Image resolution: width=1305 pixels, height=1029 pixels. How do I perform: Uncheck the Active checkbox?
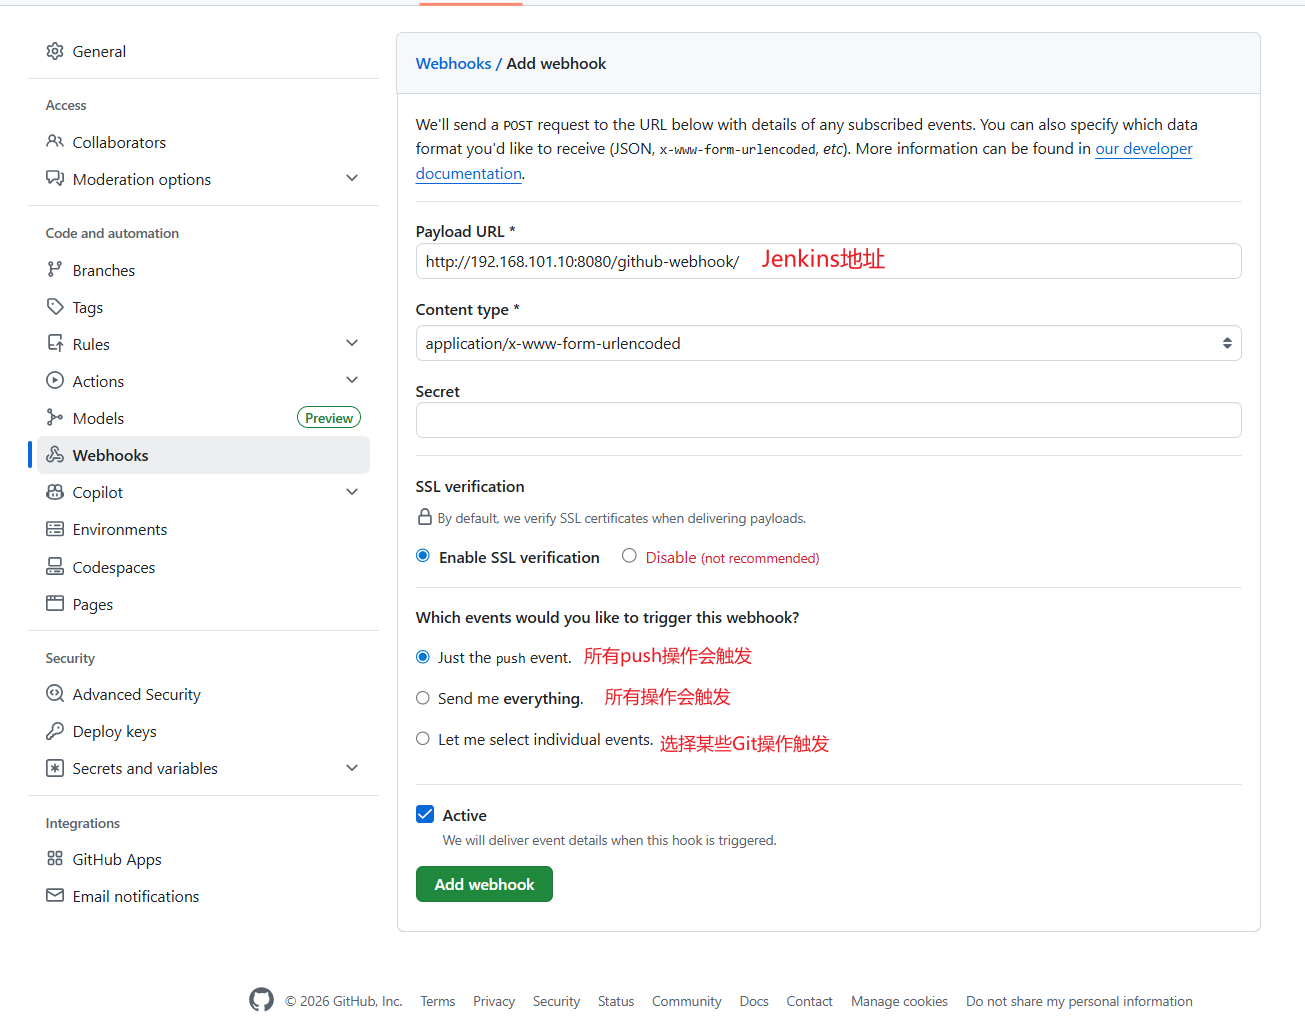[425, 814]
